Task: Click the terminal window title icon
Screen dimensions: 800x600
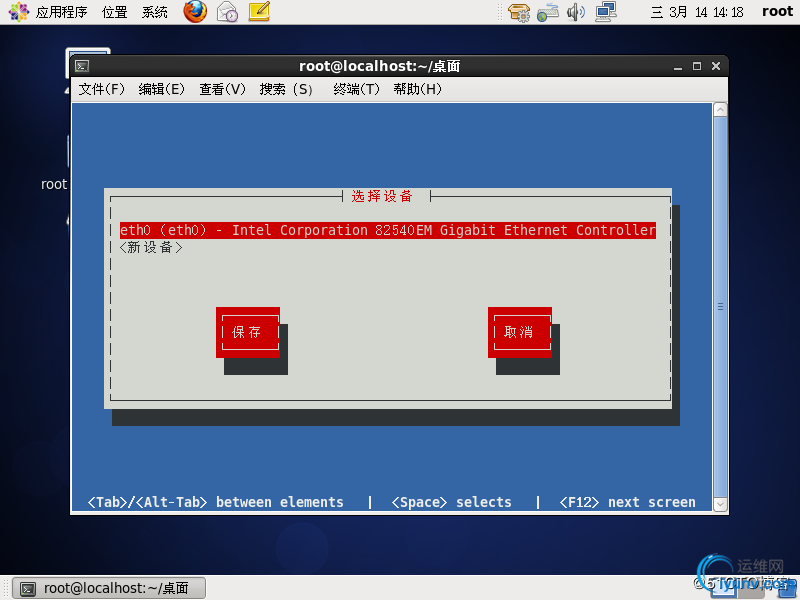Action: [82, 66]
